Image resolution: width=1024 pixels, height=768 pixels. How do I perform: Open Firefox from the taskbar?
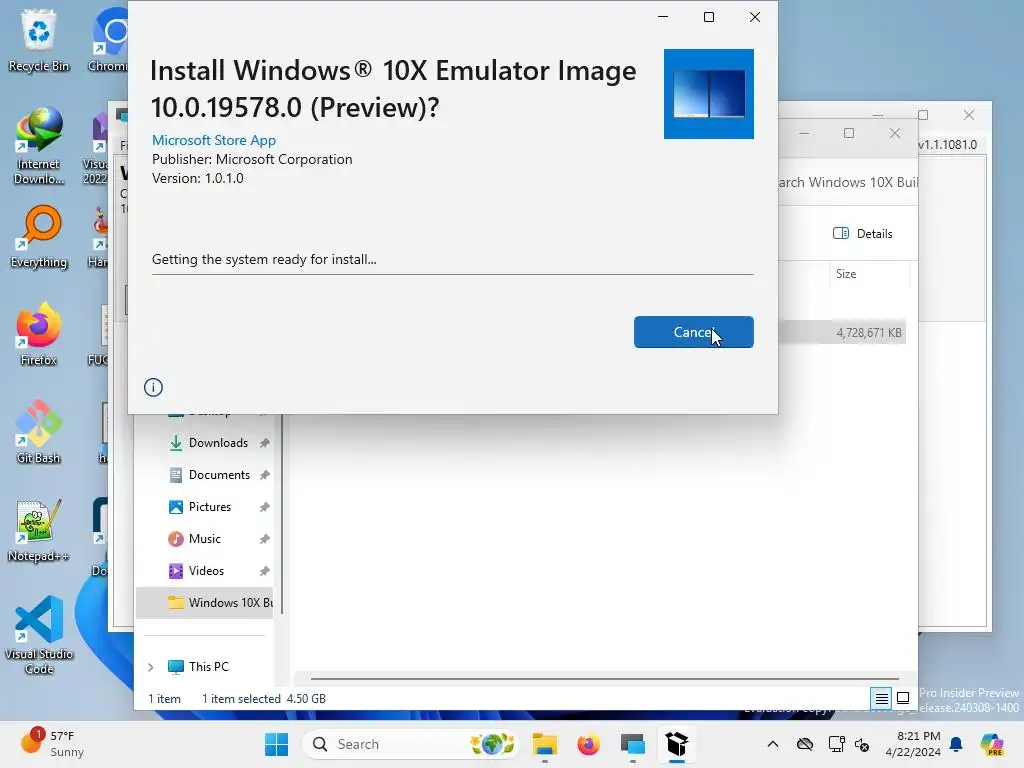[588, 744]
